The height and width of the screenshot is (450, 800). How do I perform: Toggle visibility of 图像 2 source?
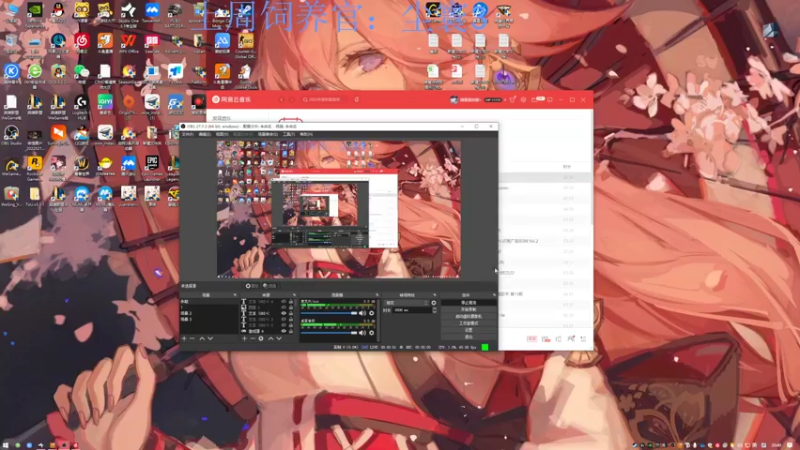284,307
